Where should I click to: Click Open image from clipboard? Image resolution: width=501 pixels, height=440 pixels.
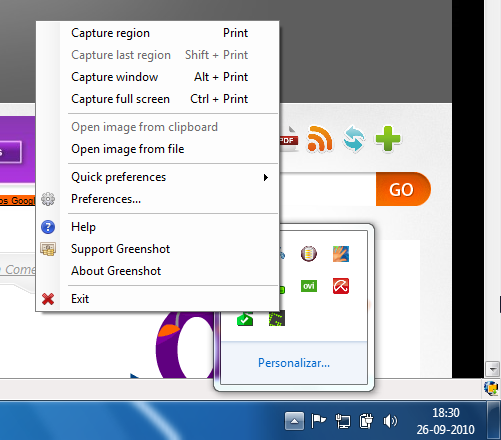click(x=157, y=127)
